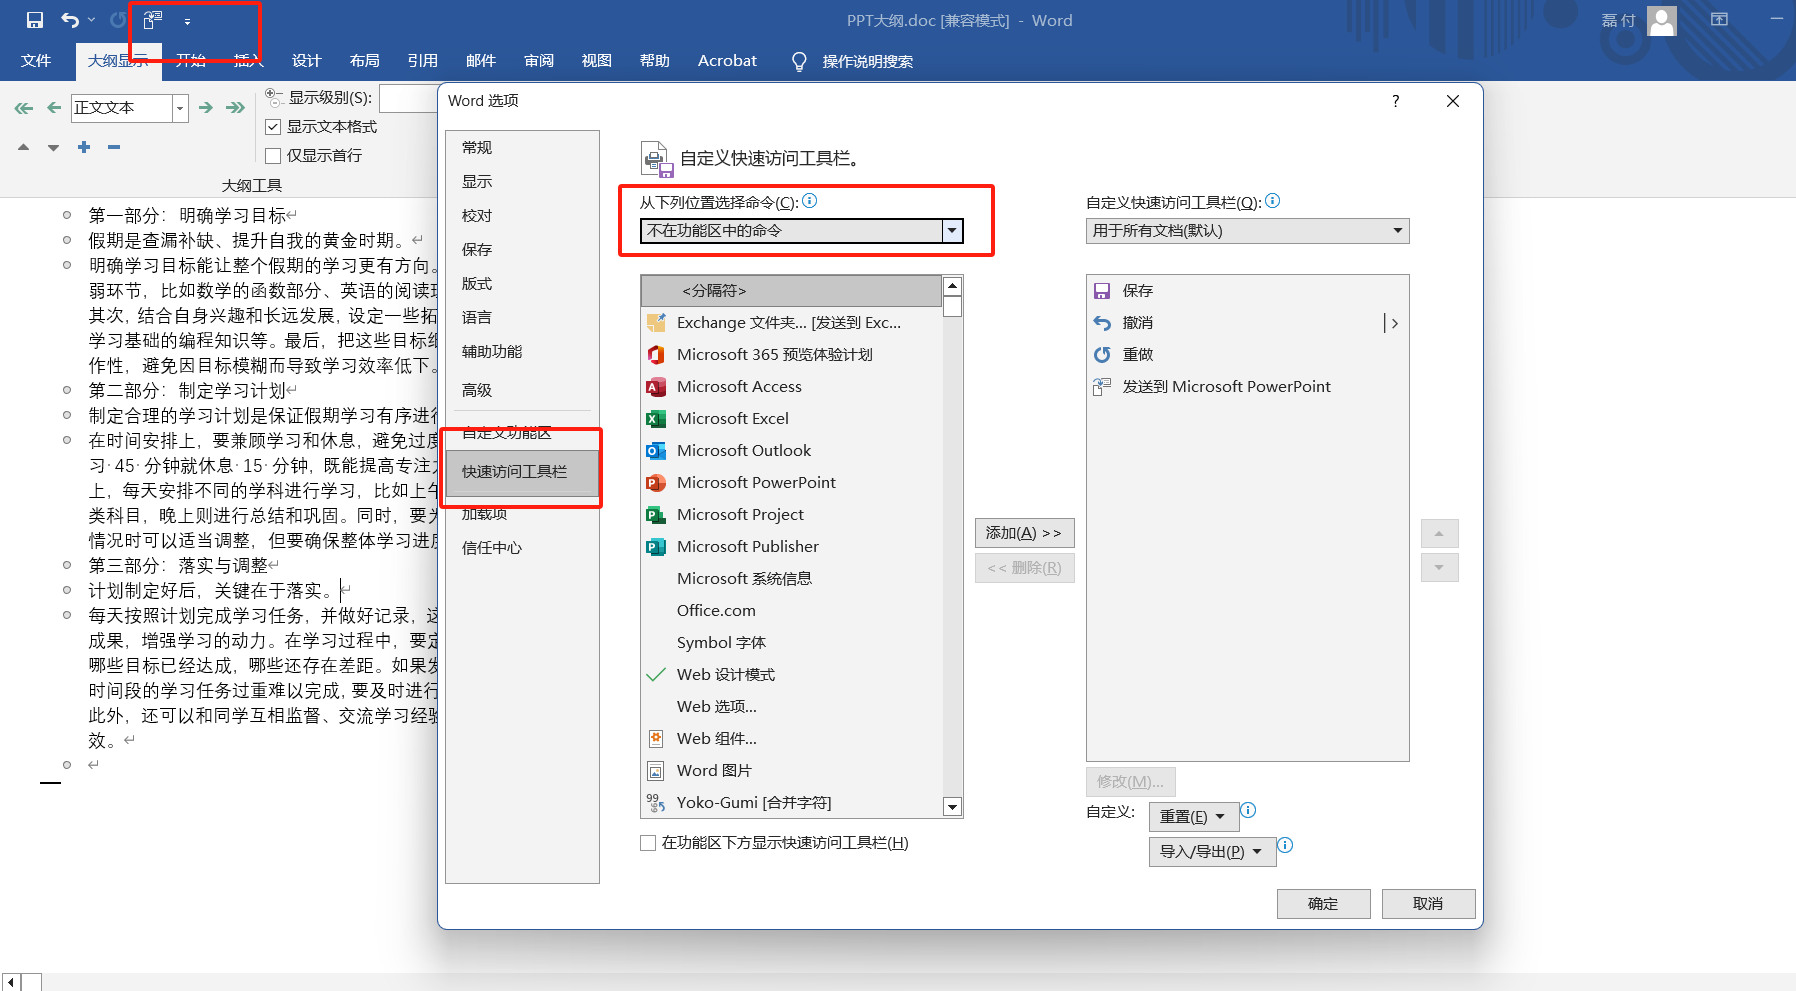Open the quick access toolbar customize arrow

(187, 21)
